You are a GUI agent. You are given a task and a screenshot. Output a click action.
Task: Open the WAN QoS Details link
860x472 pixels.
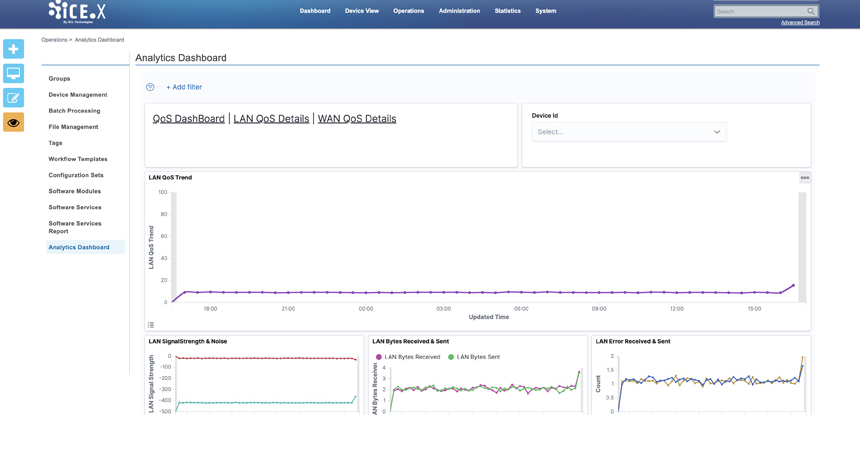coord(357,118)
